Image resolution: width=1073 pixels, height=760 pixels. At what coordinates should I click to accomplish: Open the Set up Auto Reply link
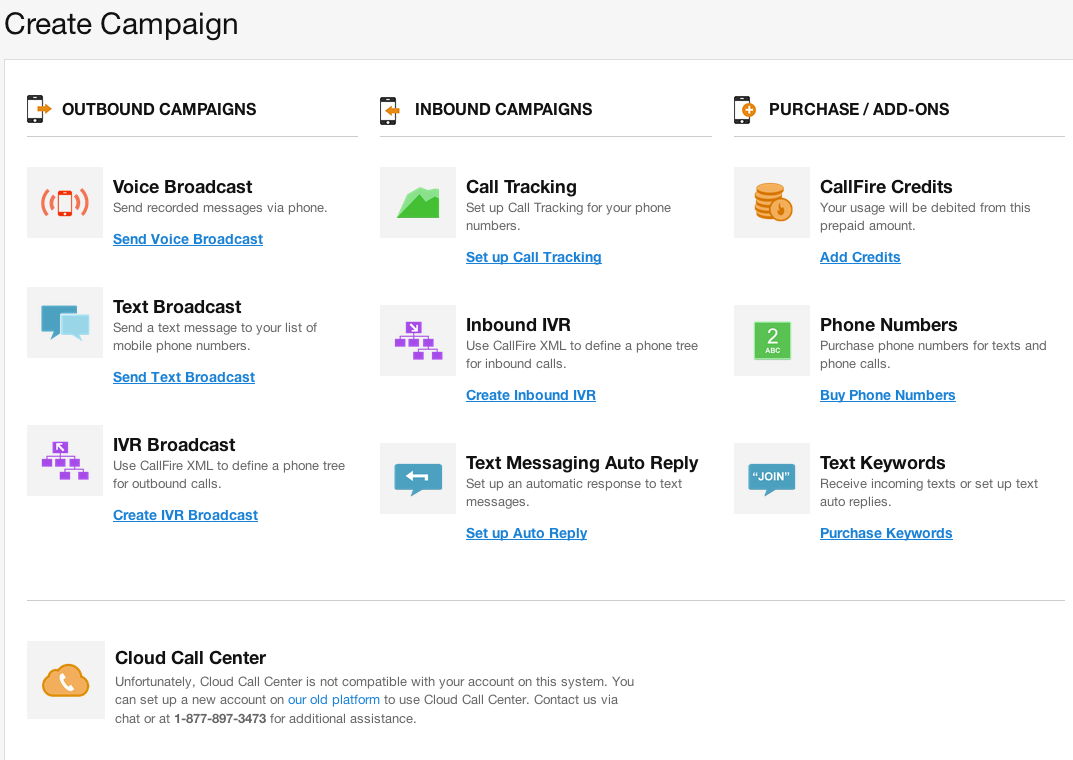coord(526,533)
